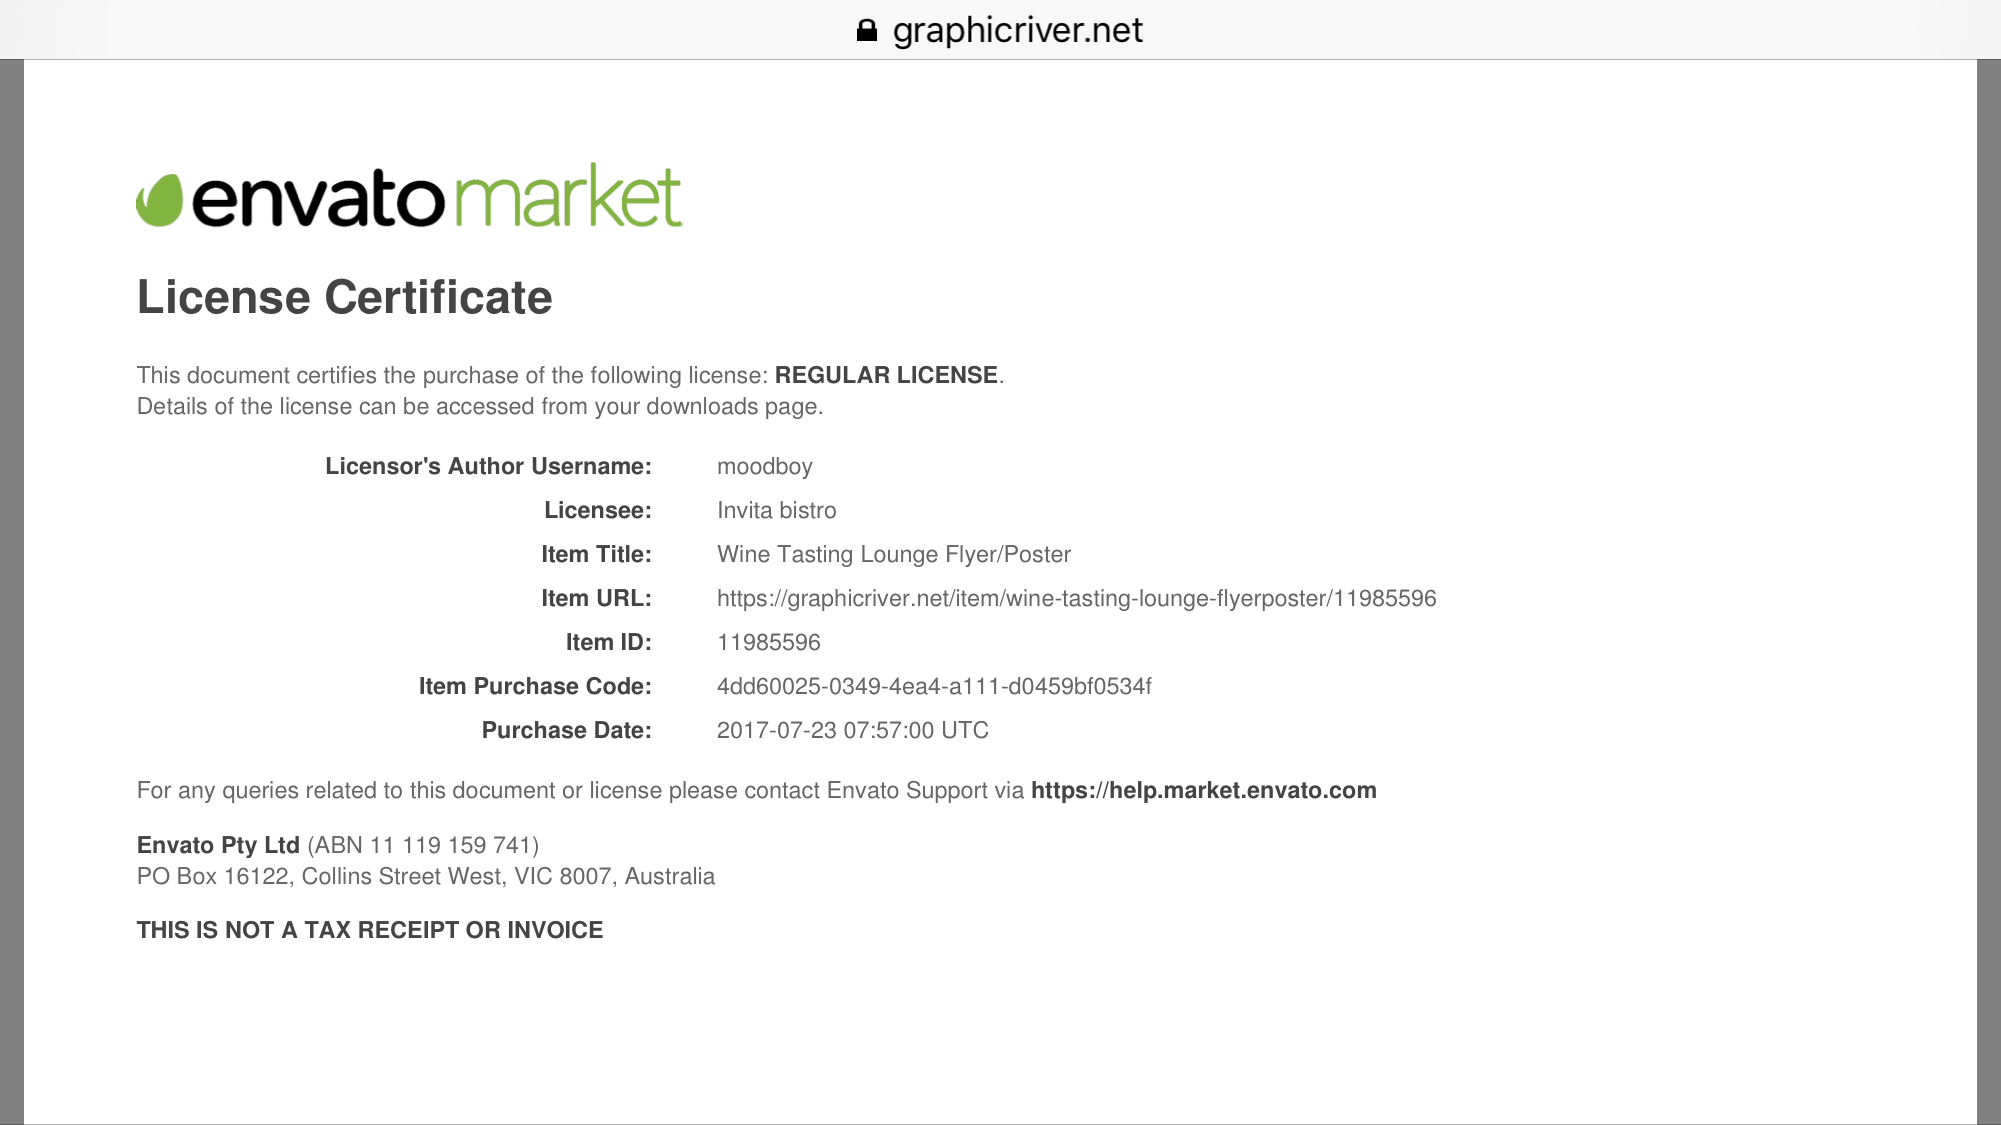Tap the graphicriver.net address bar text
The image size is (2001, 1125).
[x=1017, y=30]
